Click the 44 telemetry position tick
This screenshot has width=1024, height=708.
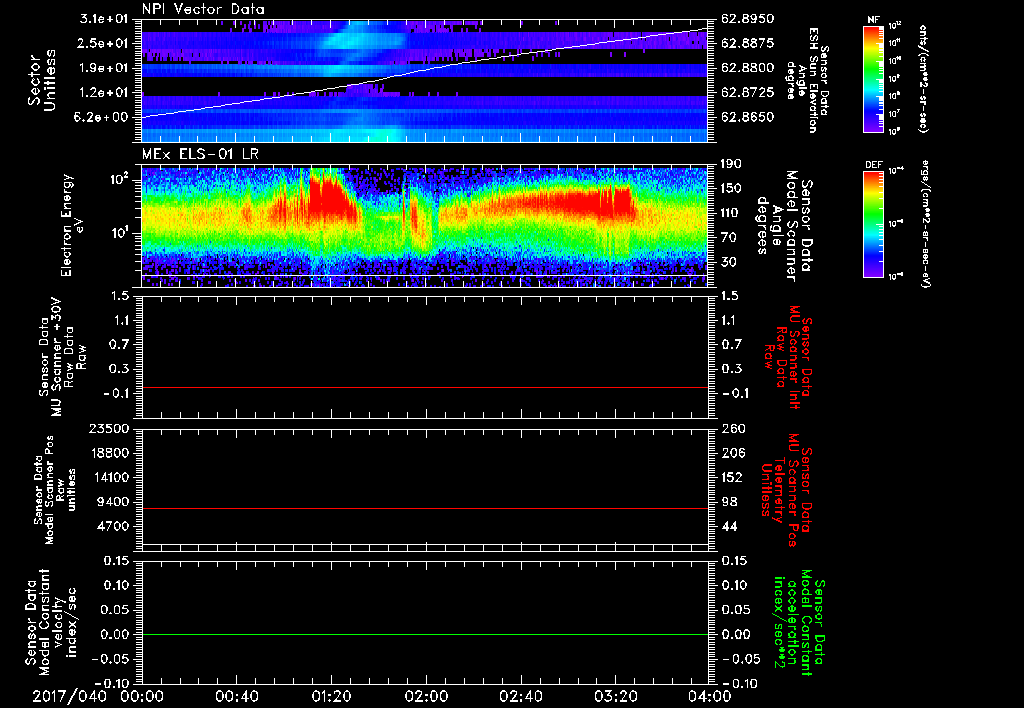click(x=729, y=526)
